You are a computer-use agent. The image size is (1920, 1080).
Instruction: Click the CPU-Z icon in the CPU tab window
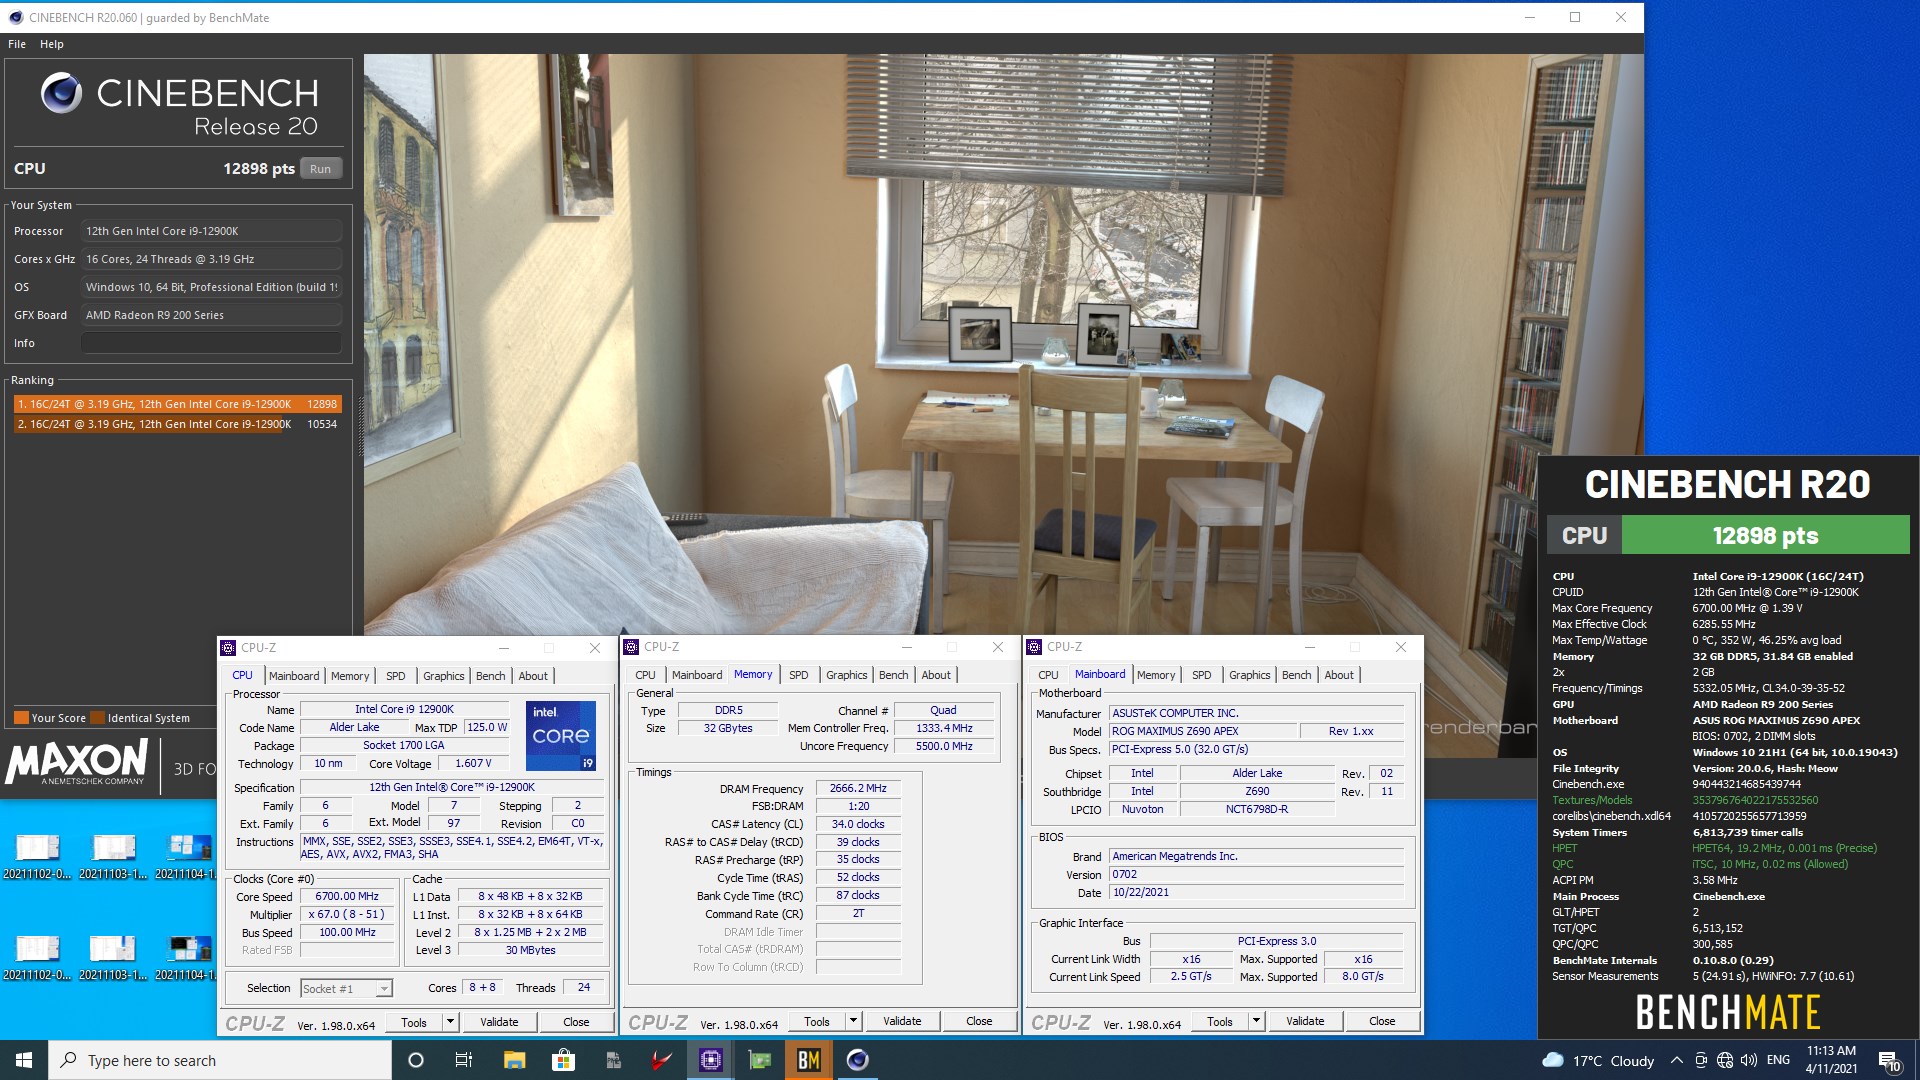[228, 648]
